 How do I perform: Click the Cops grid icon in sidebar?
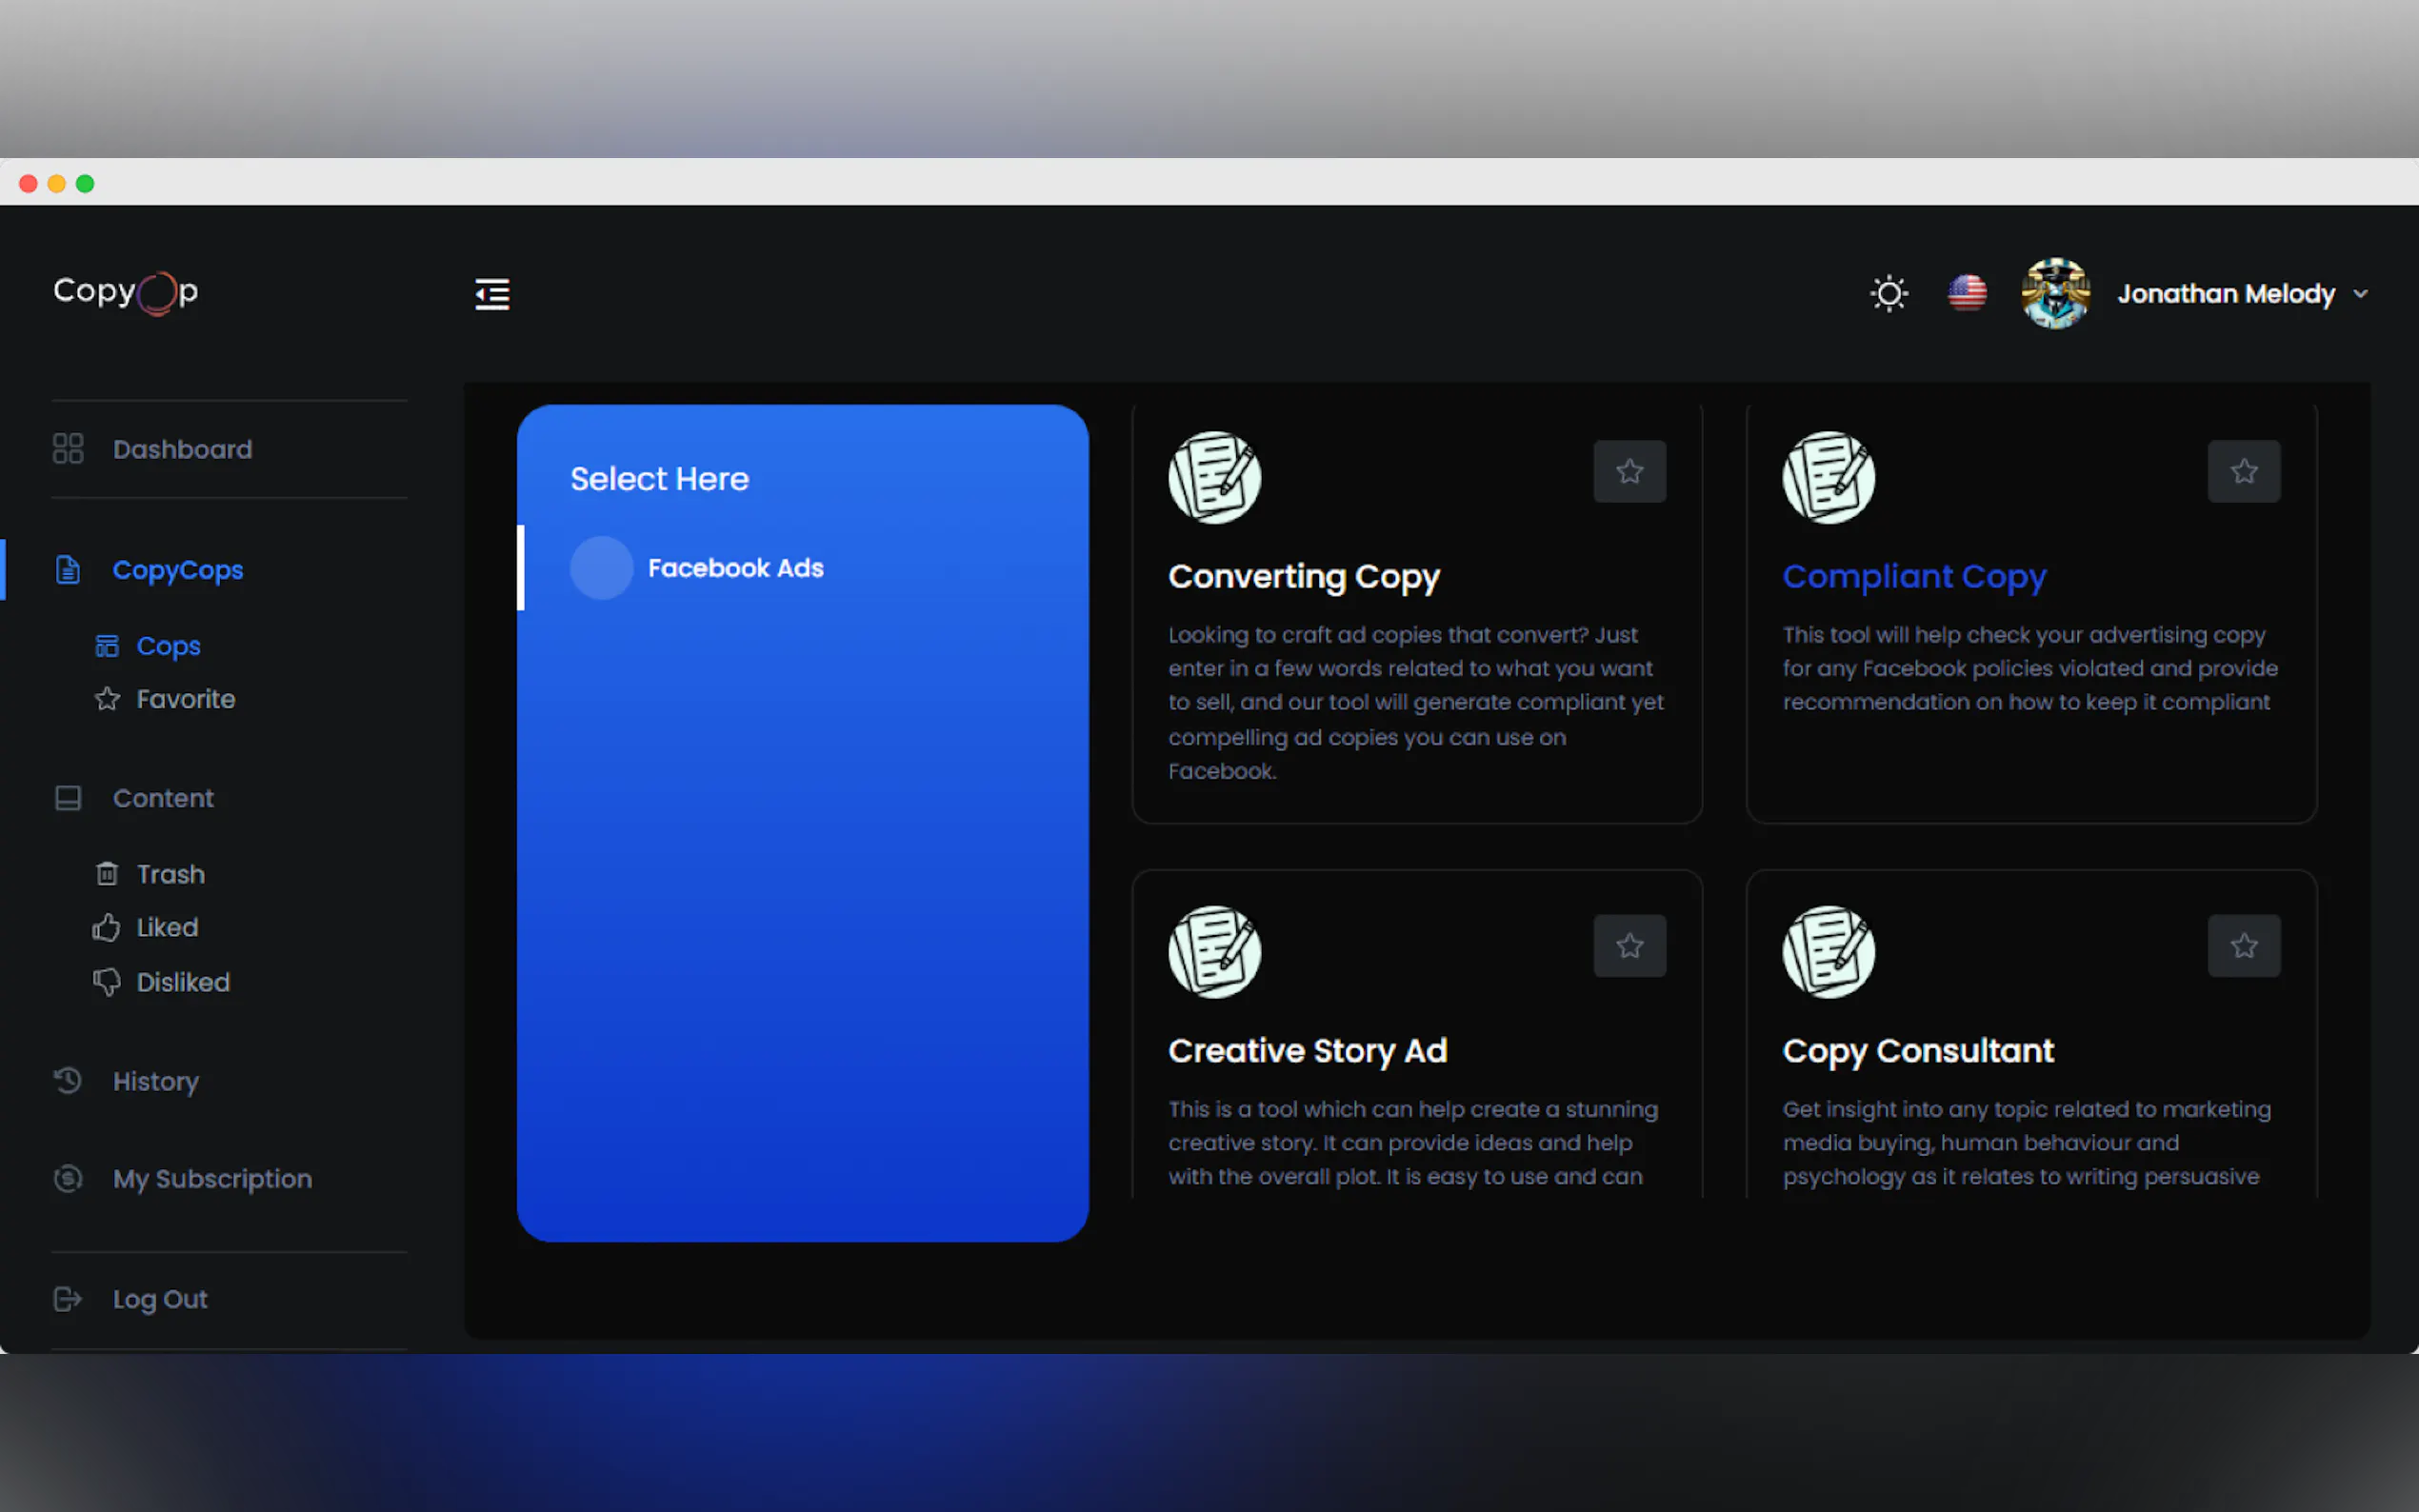(107, 645)
